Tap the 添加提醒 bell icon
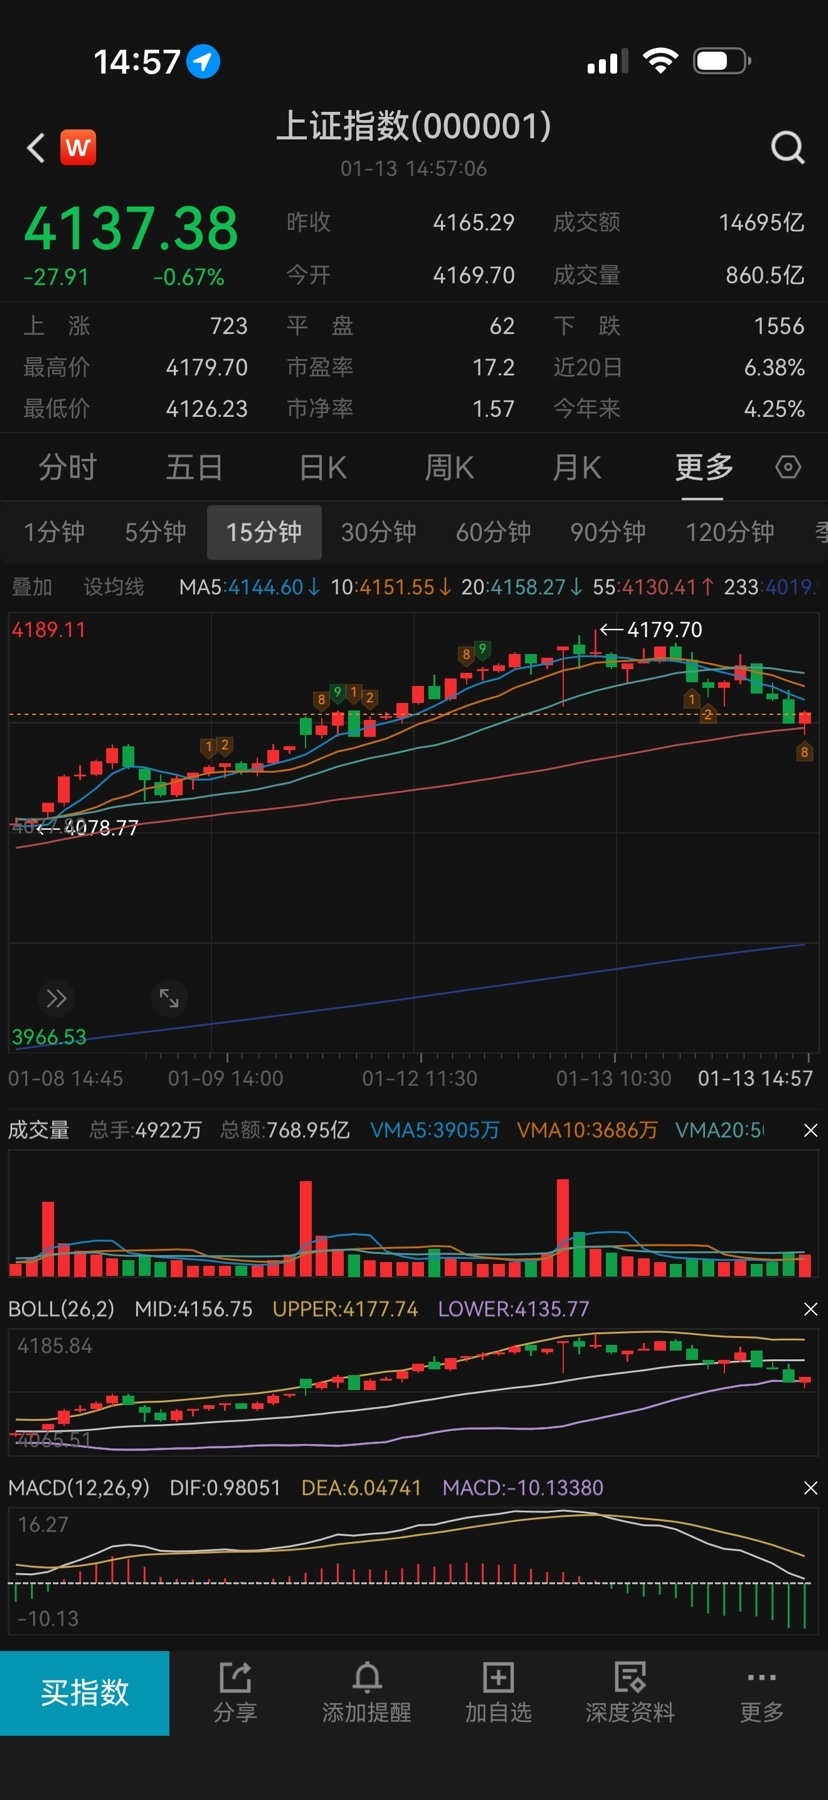This screenshot has height=1800, width=828. click(367, 1678)
